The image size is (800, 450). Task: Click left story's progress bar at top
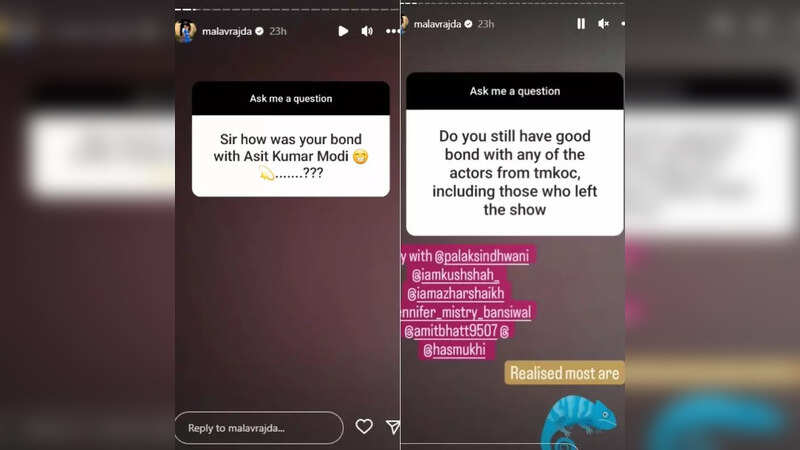[287, 9]
